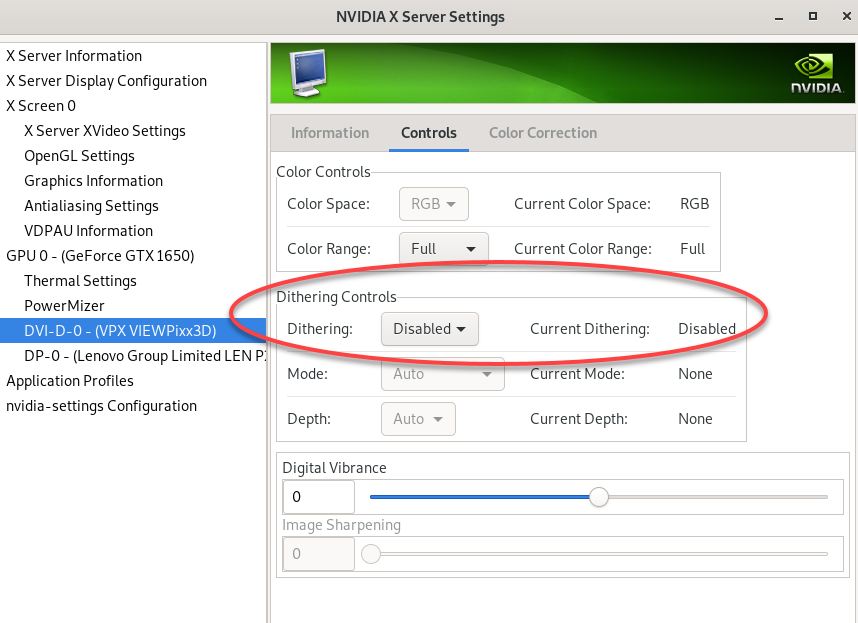
Task: Maximize the NVIDIA X Server Settings window
Action: pos(812,17)
